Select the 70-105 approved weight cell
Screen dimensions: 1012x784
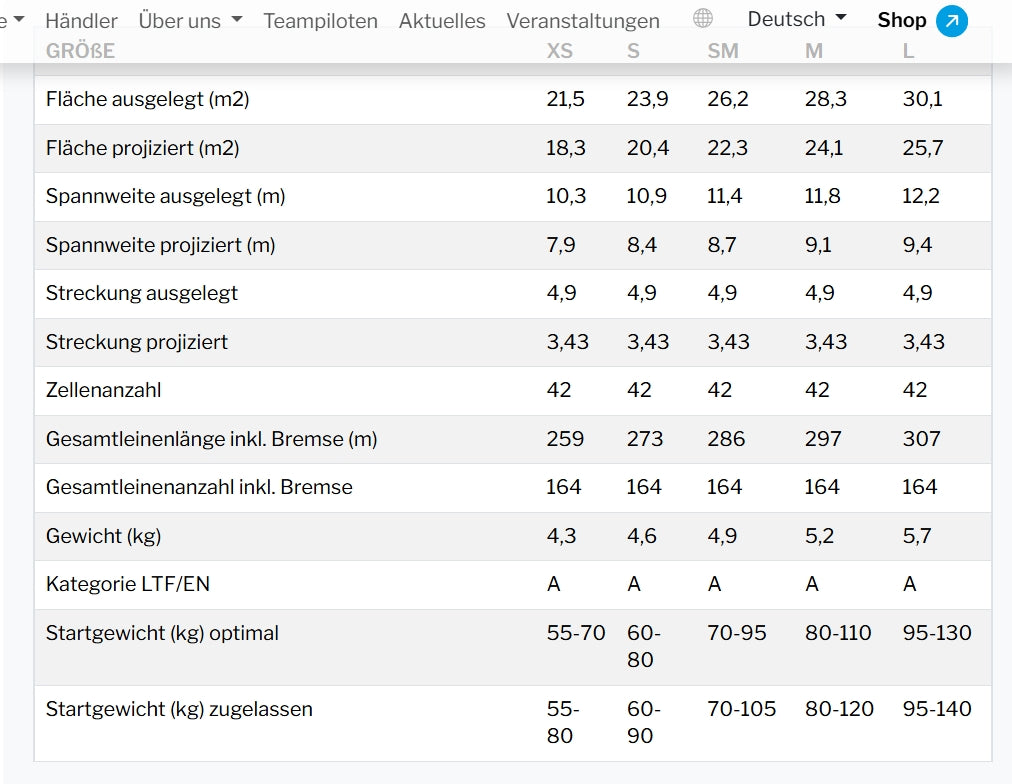741,709
